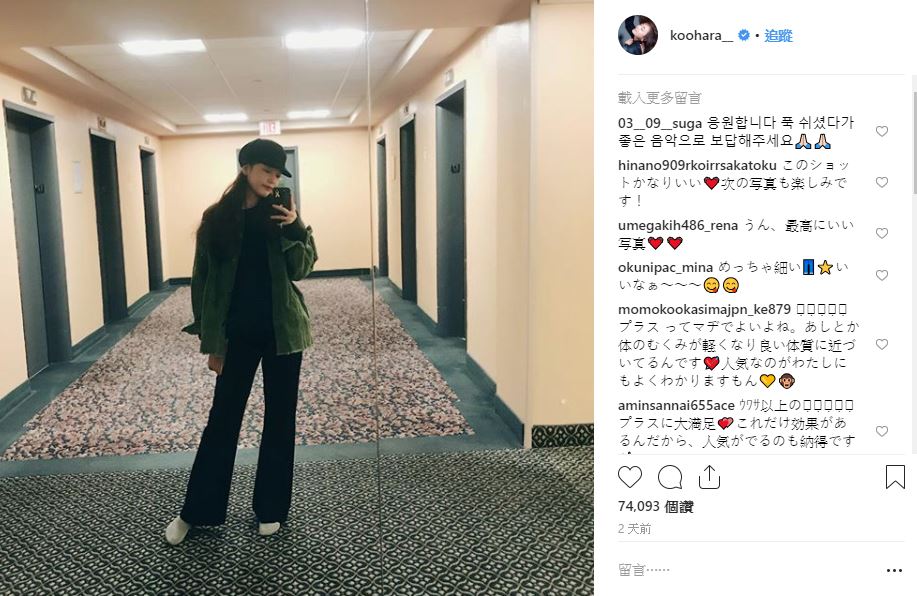Like the comment by aminsannai655ace
This screenshot has width=917, height=596.
[881, 432]
